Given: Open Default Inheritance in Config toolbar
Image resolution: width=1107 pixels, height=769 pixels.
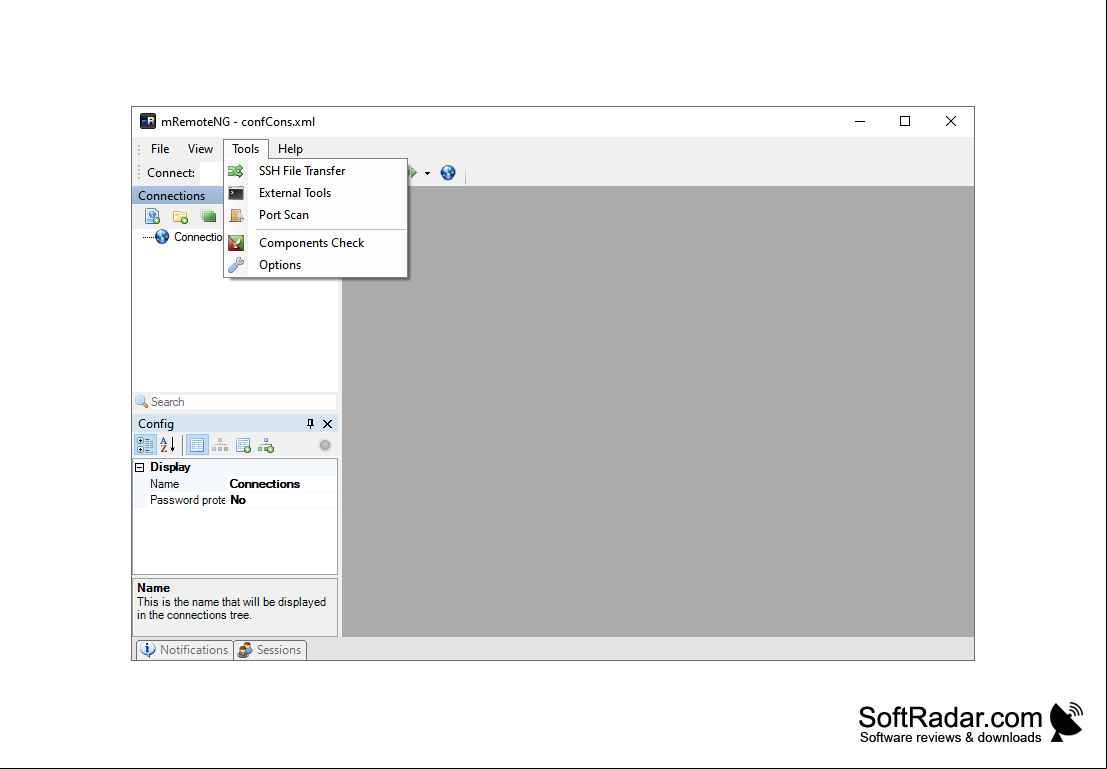Looking at the screenshot, I should 266,445.
